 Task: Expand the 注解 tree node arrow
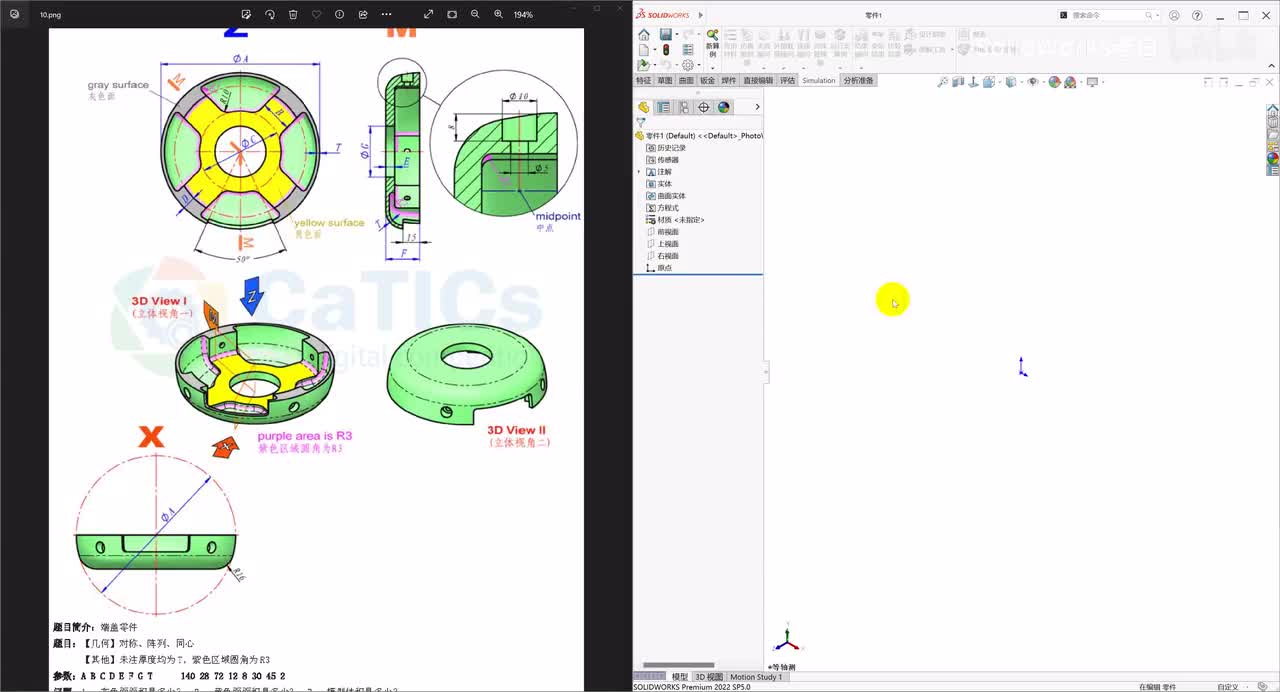pyautogui.click(x=639, y=172)
